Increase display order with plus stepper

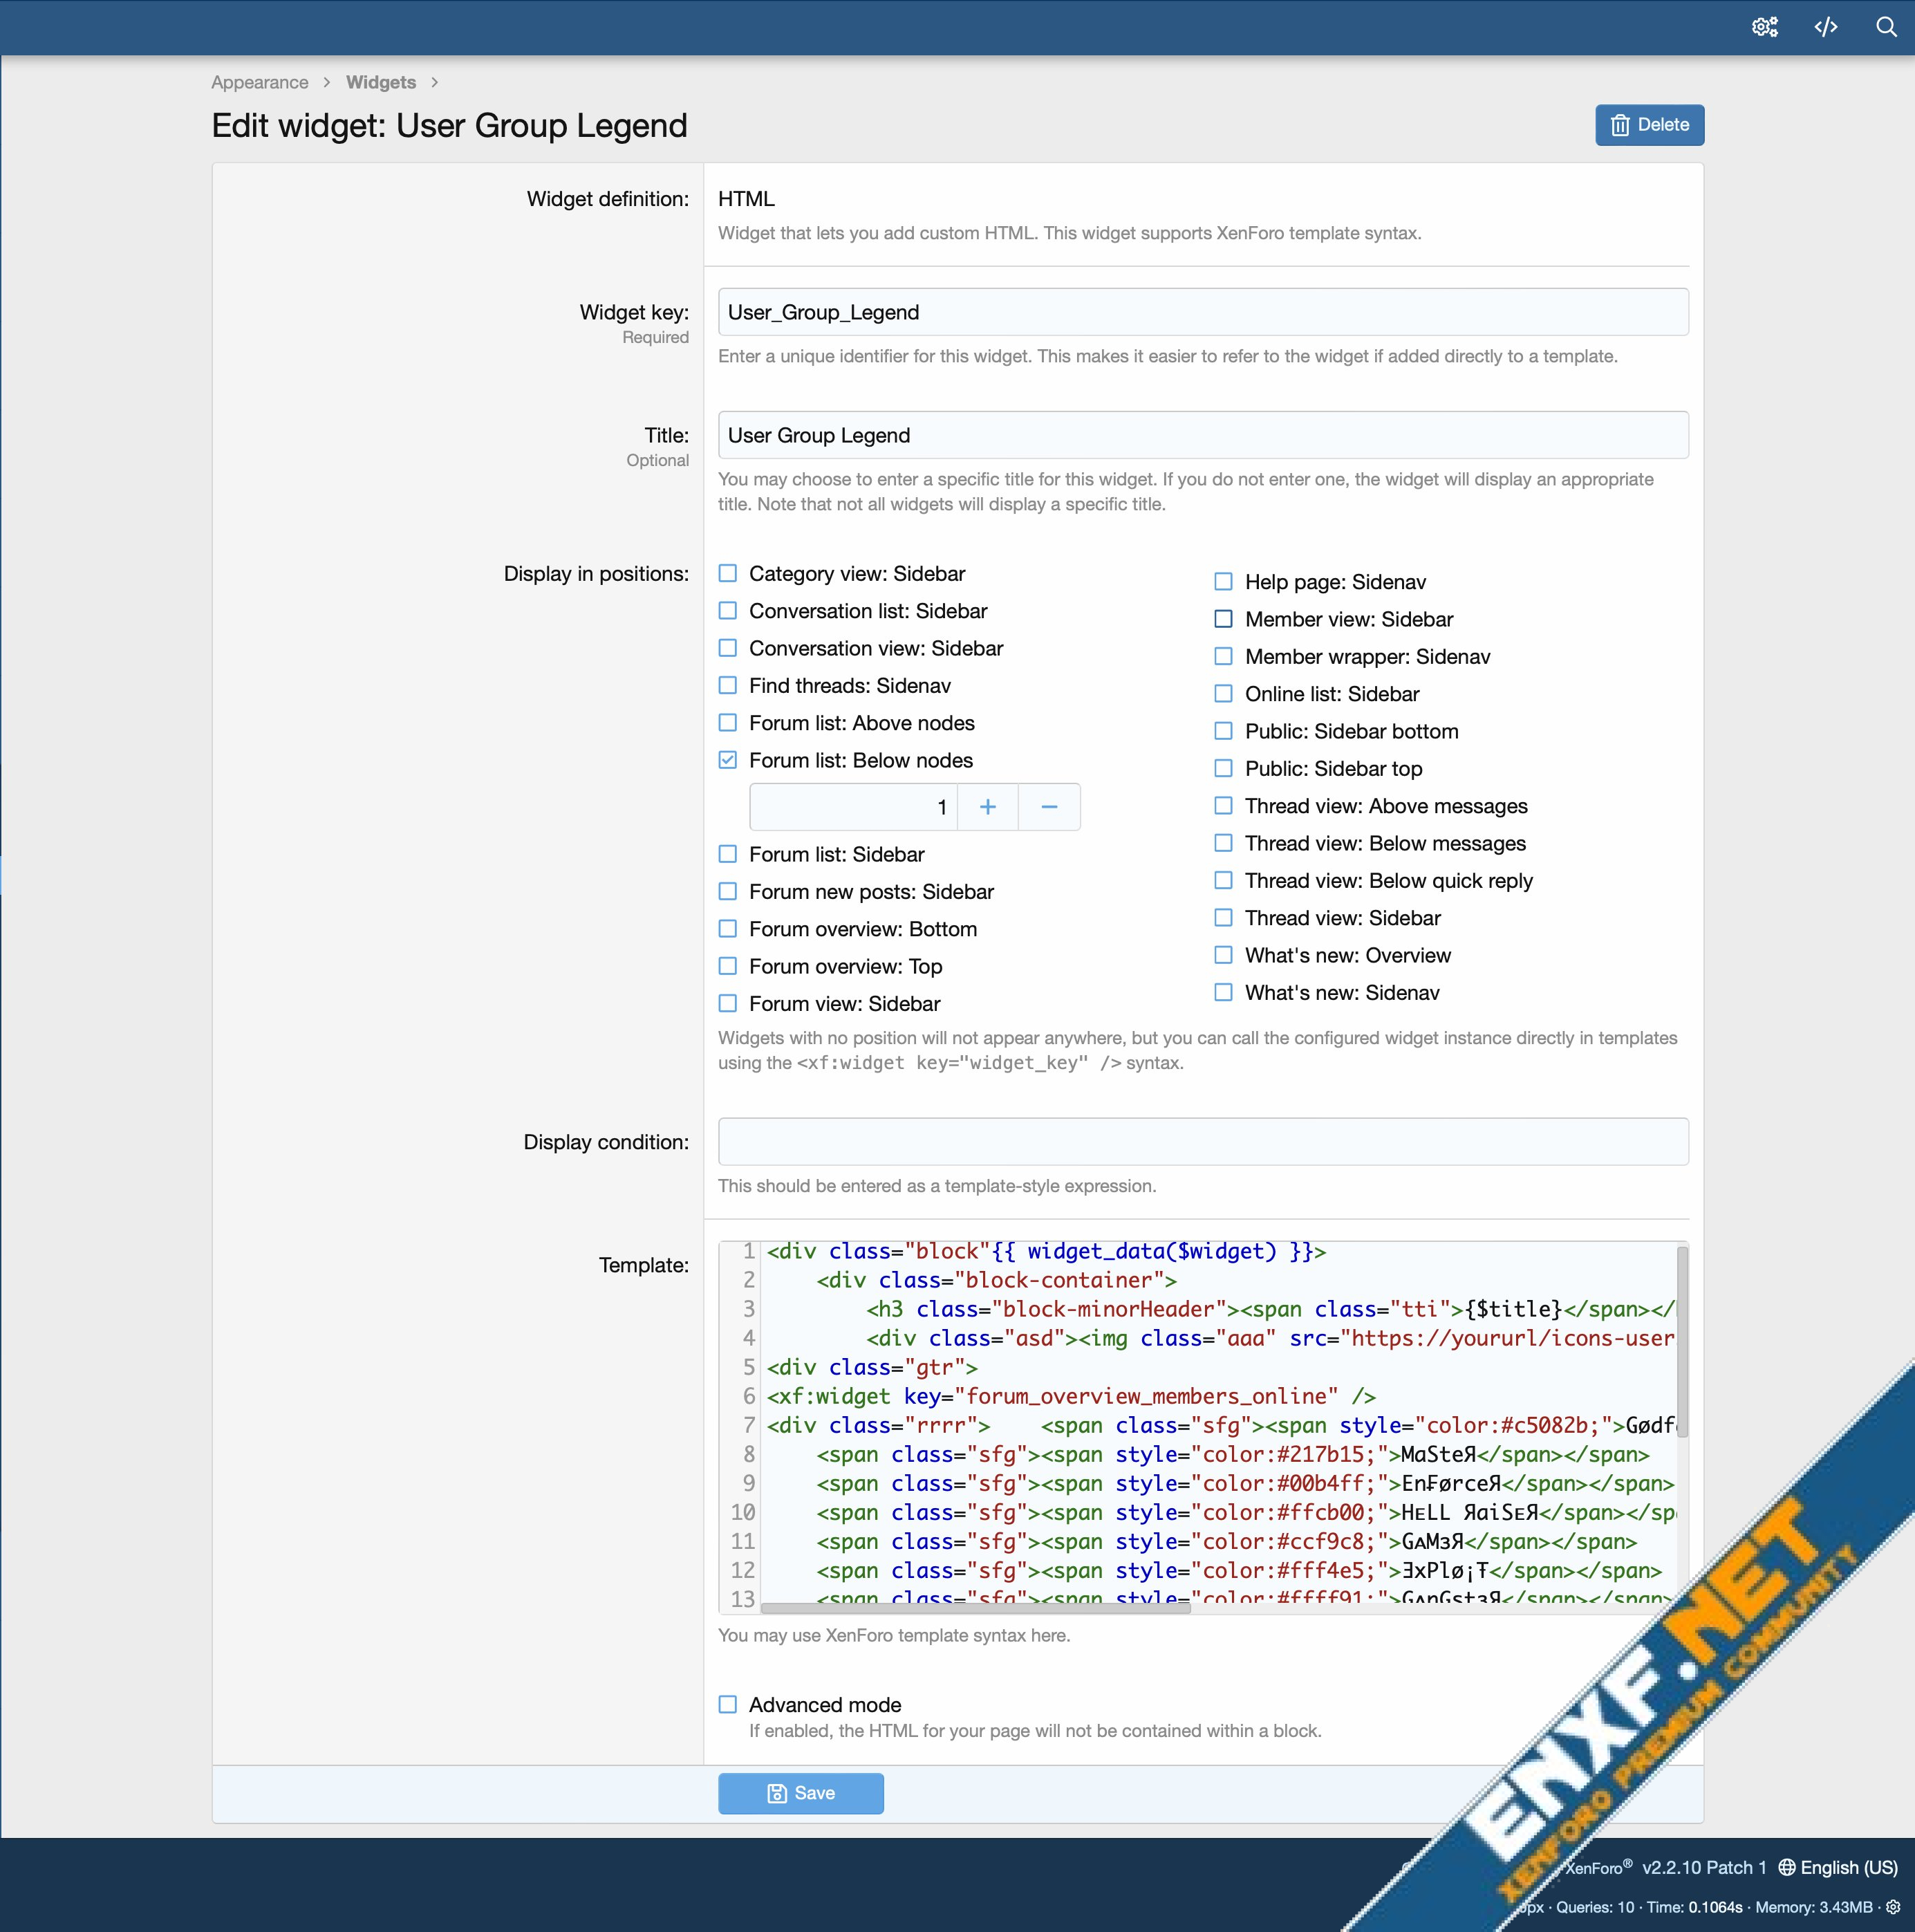(987, 807)
